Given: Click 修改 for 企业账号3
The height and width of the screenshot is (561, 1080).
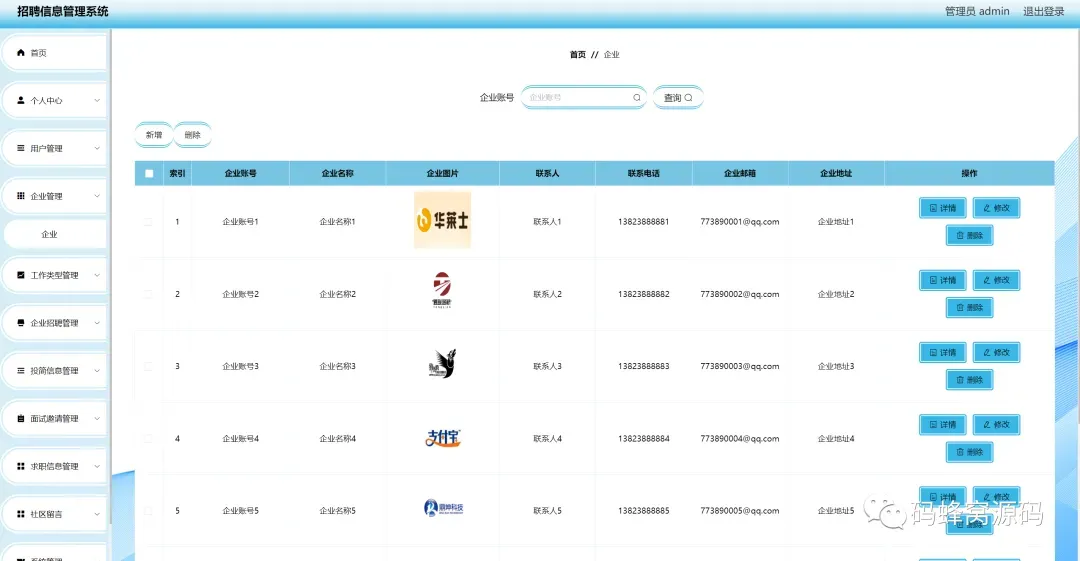Looking at the screenshot, I should [x=996, y=352].
